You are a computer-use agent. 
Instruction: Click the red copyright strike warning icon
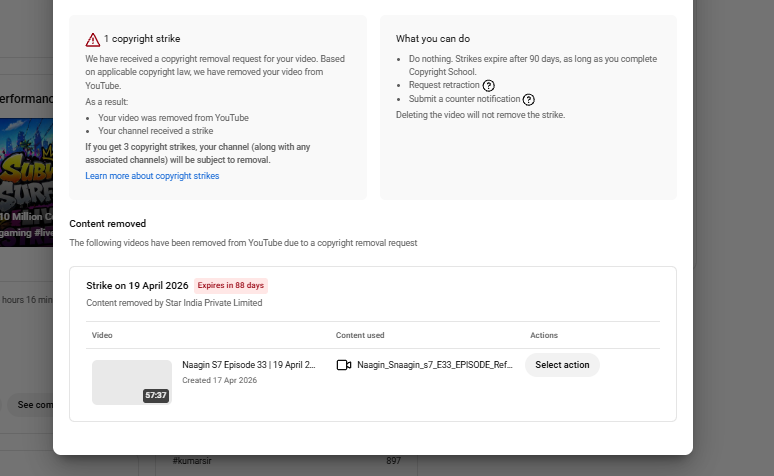pos(93,40)
